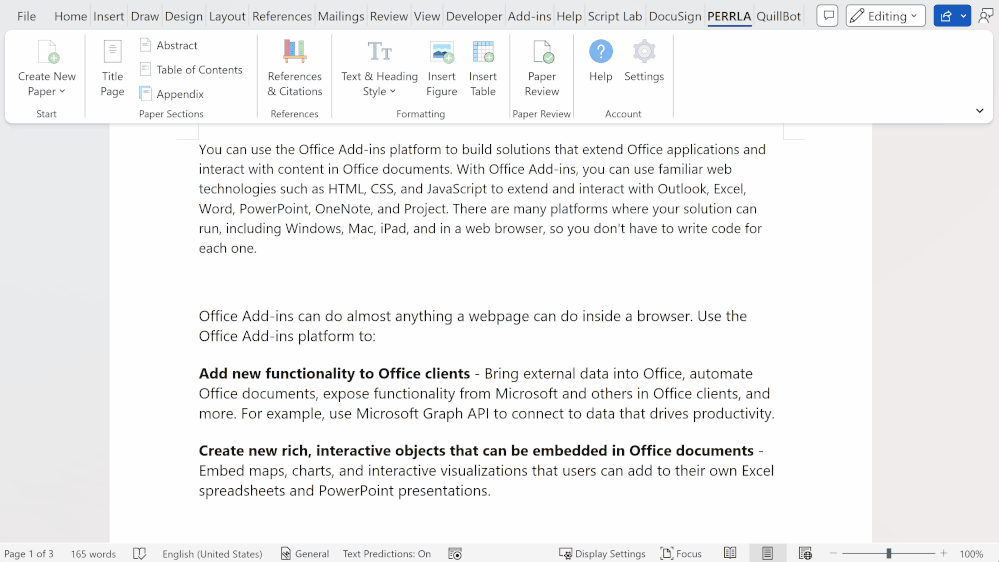The image size is (999, 562).
Task: Switch to the DocuSign tab
Action: pos(675,16)
